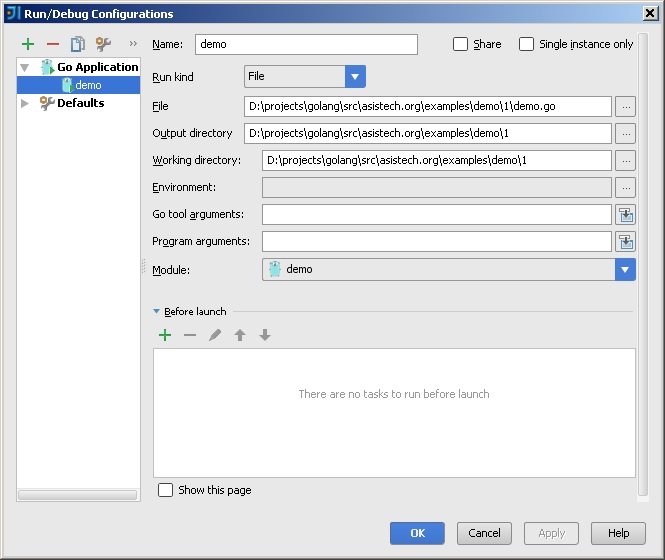Click the Apply button
Image resolution: width=665 pixels, height=560 pixels.
(551, 533)
